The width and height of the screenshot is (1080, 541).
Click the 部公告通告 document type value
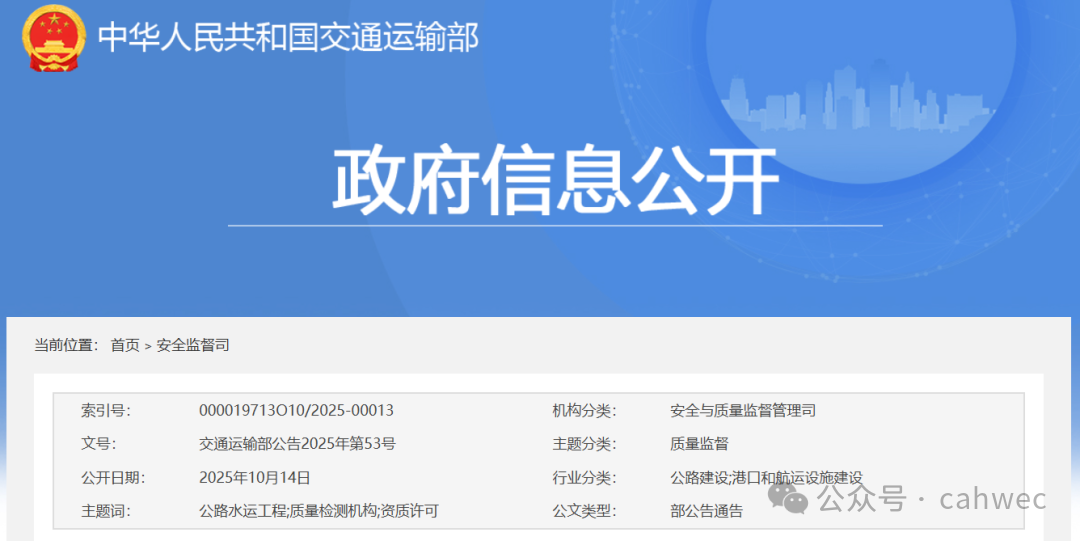click(706, 511)
